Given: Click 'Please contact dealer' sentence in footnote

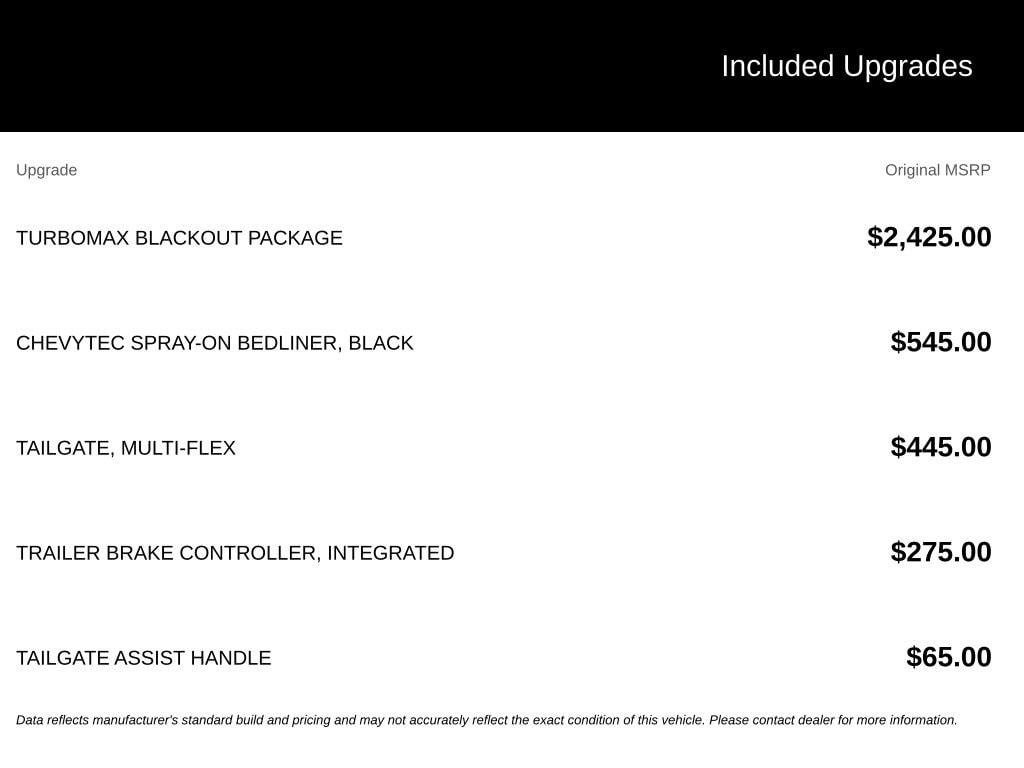Looking at the screenshot, I should (833, 720).
